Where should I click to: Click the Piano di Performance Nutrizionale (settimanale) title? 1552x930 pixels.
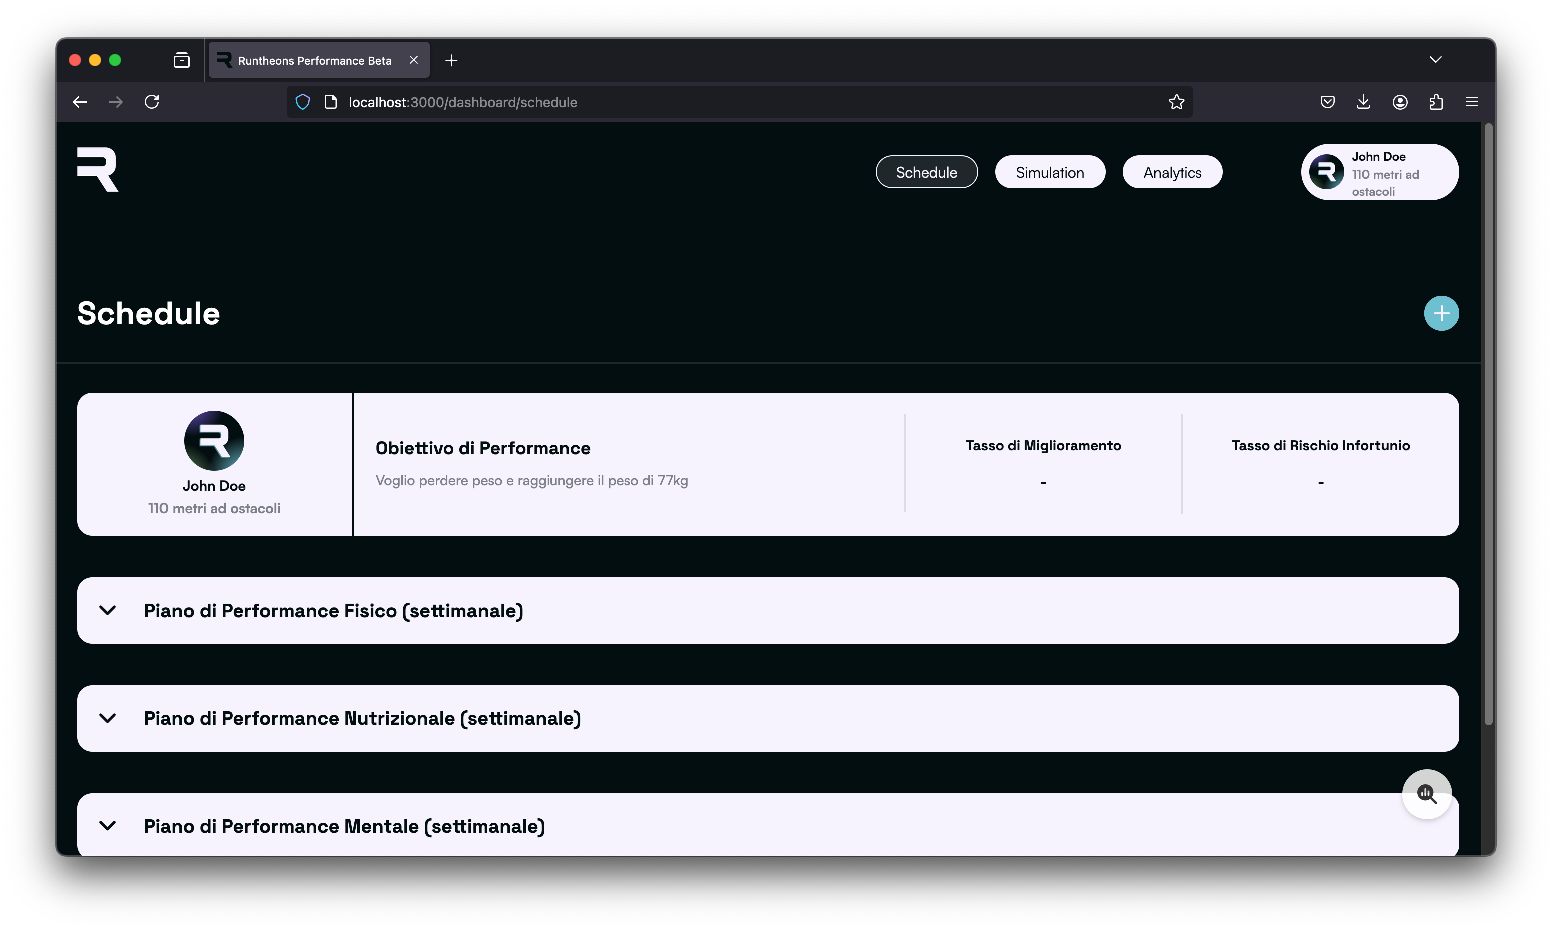coord(362,719)
